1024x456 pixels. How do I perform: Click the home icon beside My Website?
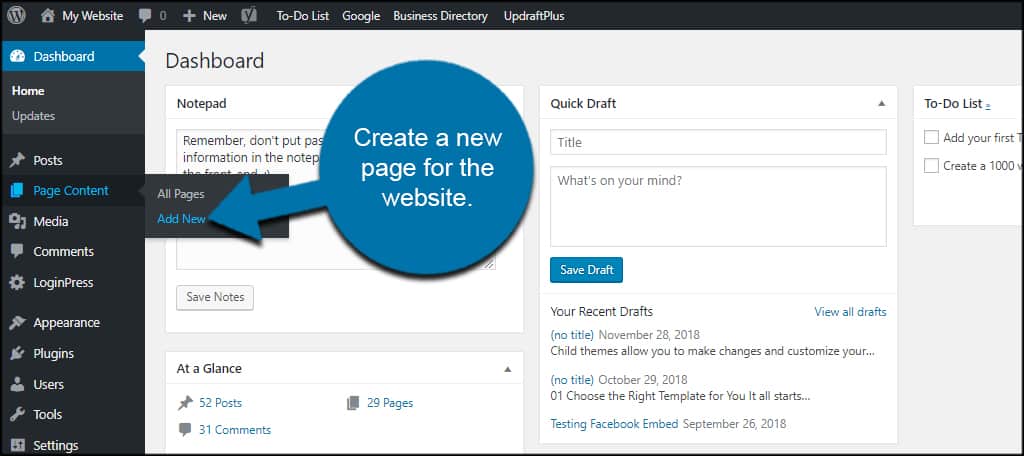tap(48, 16)
